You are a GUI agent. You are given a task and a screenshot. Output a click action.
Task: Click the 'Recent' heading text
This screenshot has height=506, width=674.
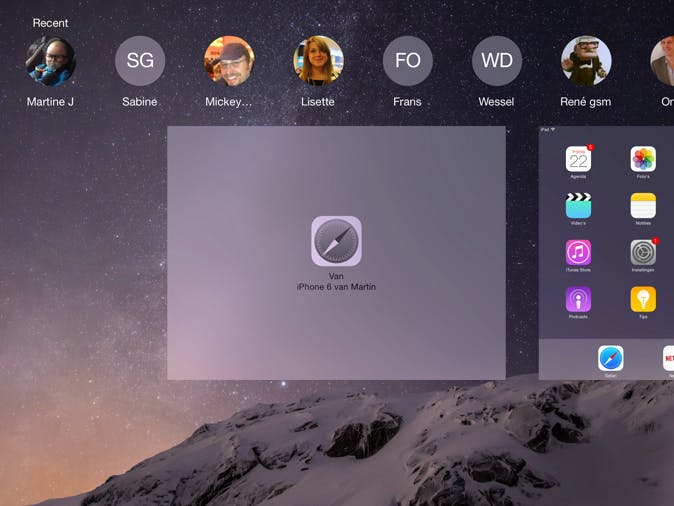coord(50,23)
